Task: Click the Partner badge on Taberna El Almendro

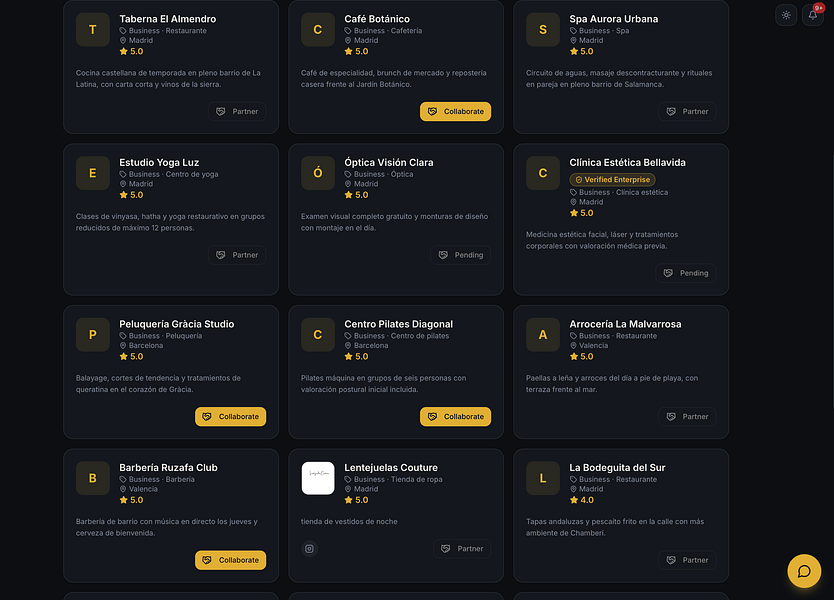Action: click(x=237, y=111)
